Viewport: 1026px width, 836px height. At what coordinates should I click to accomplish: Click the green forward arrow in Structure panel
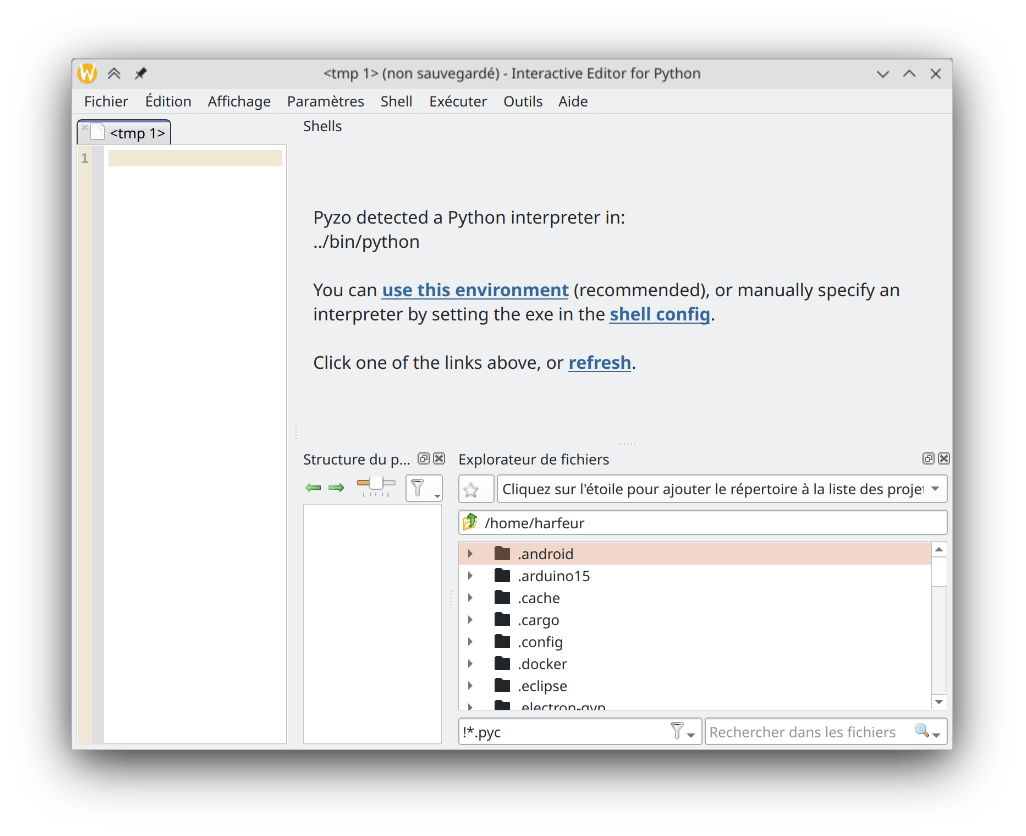[x=336, y=488]
